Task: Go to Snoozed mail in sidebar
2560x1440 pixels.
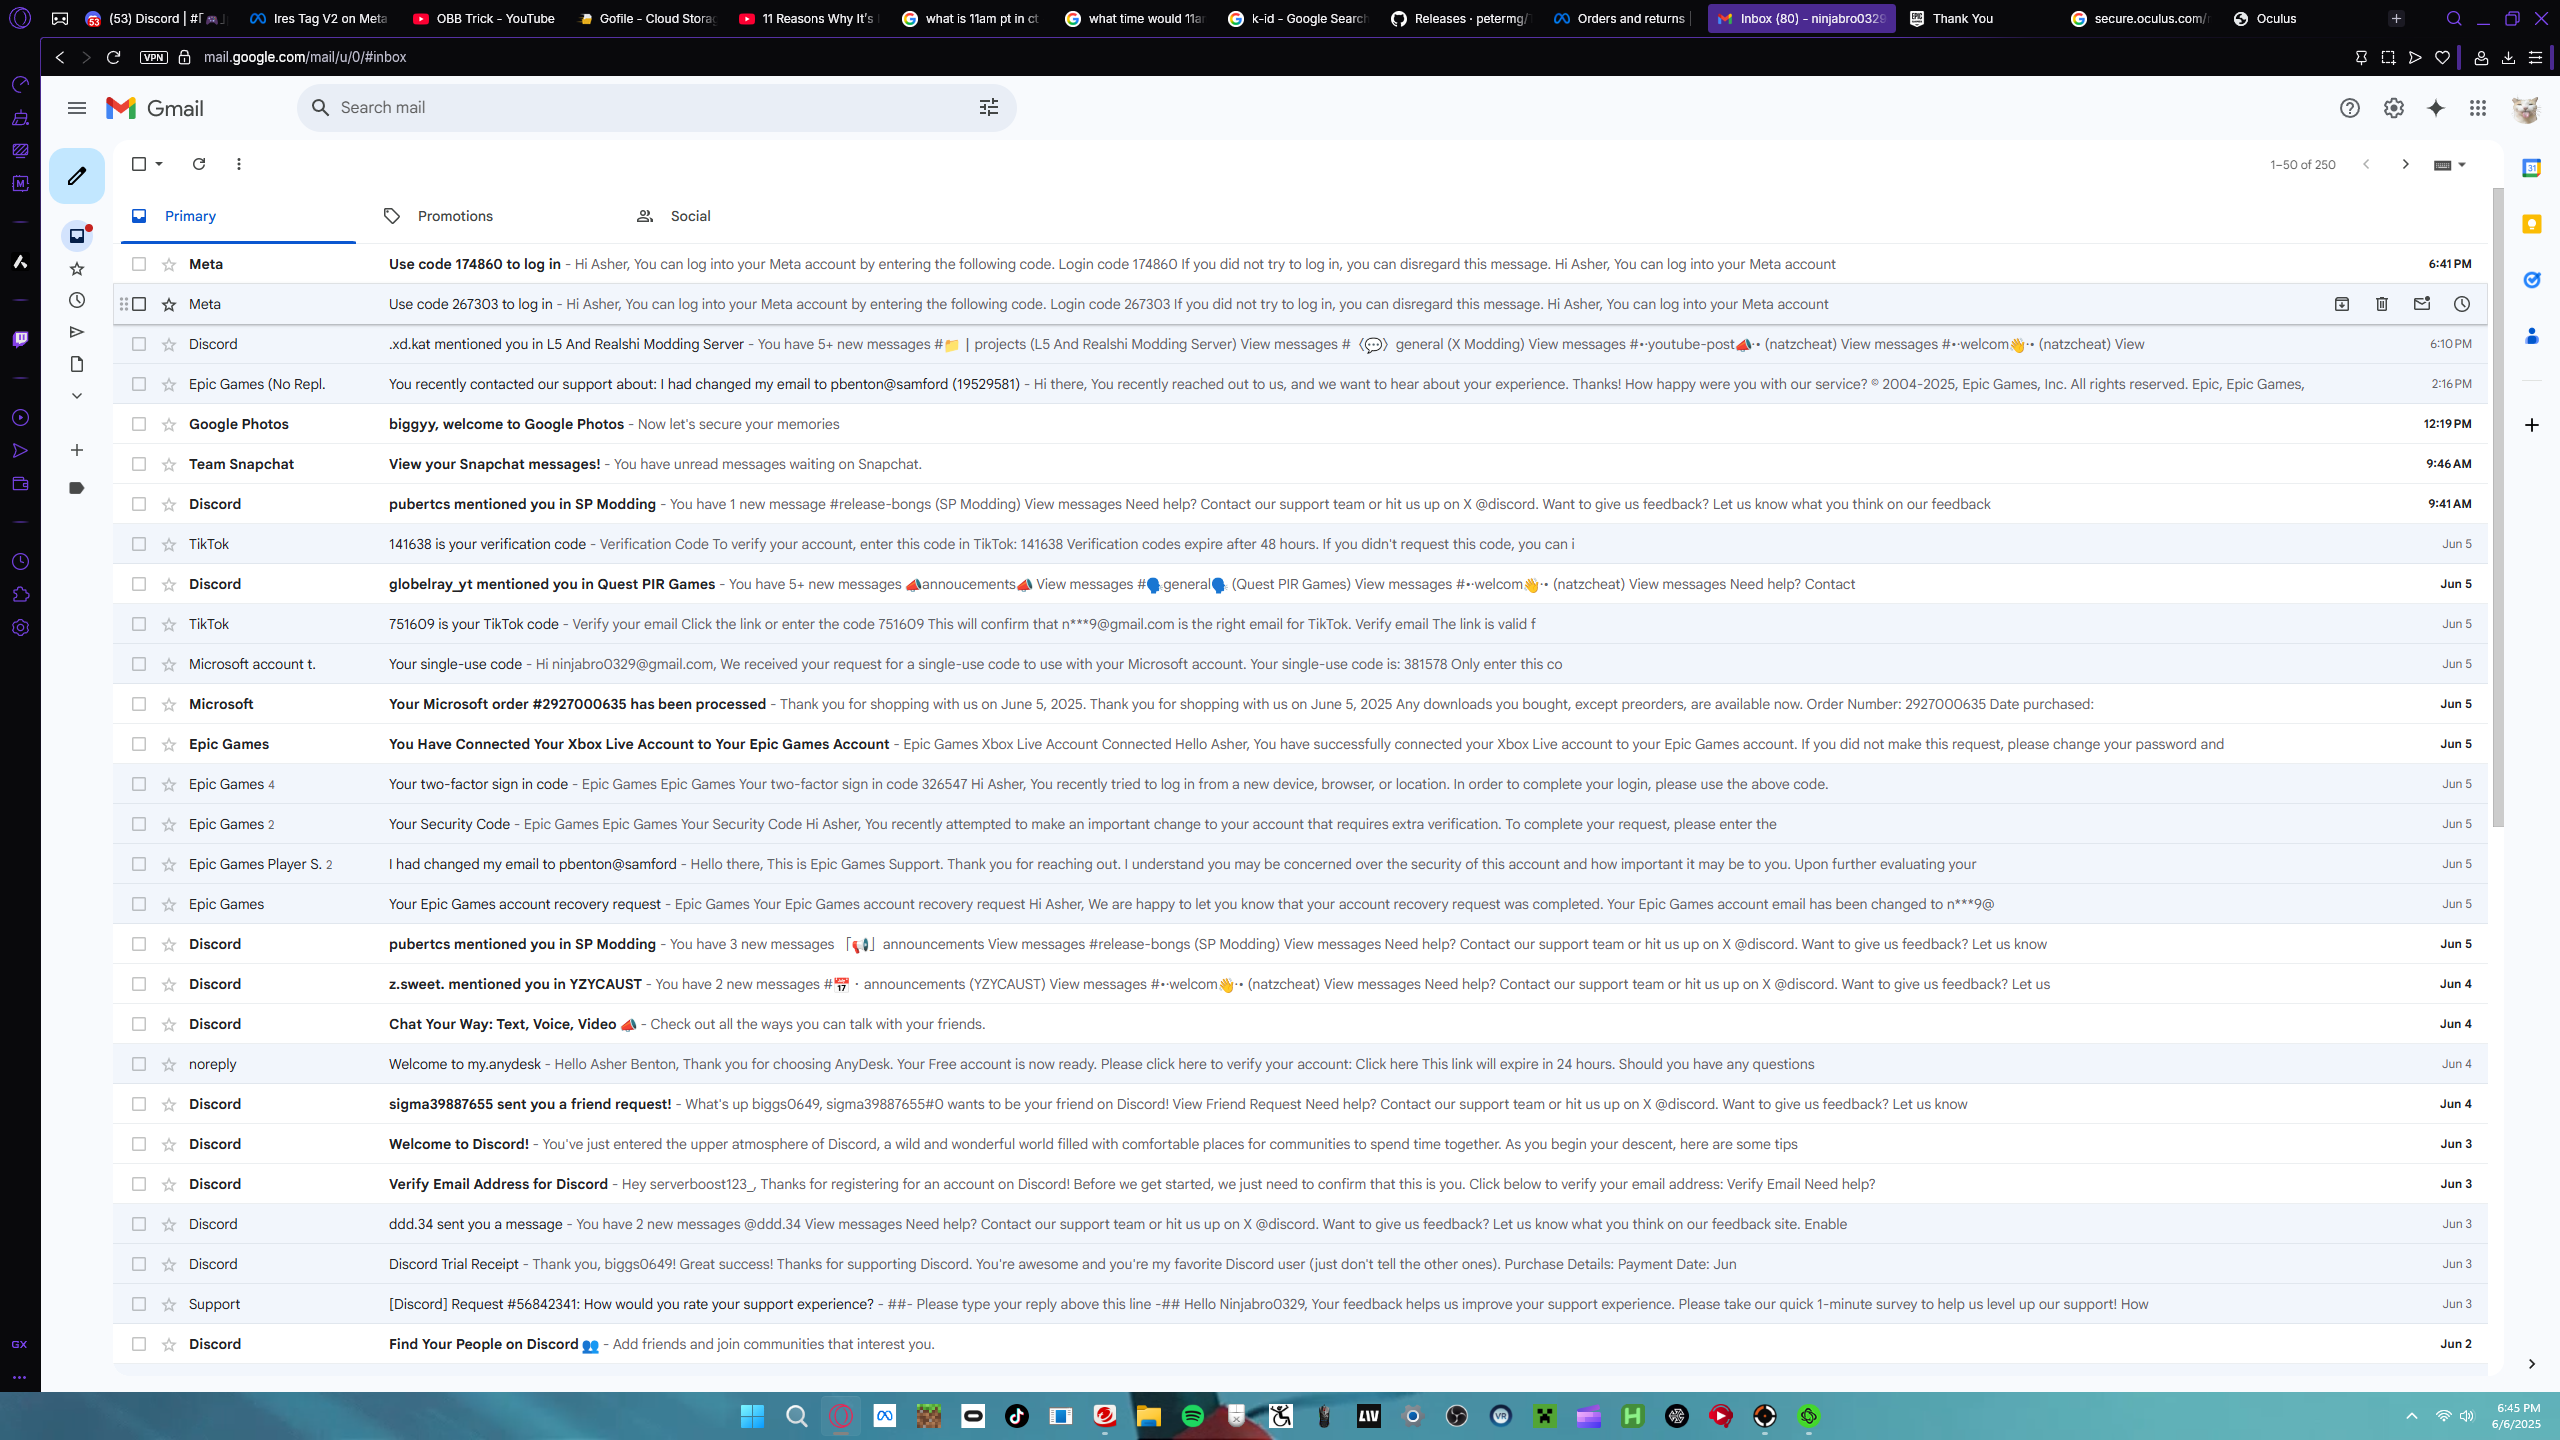Action: tap(77, 300)
